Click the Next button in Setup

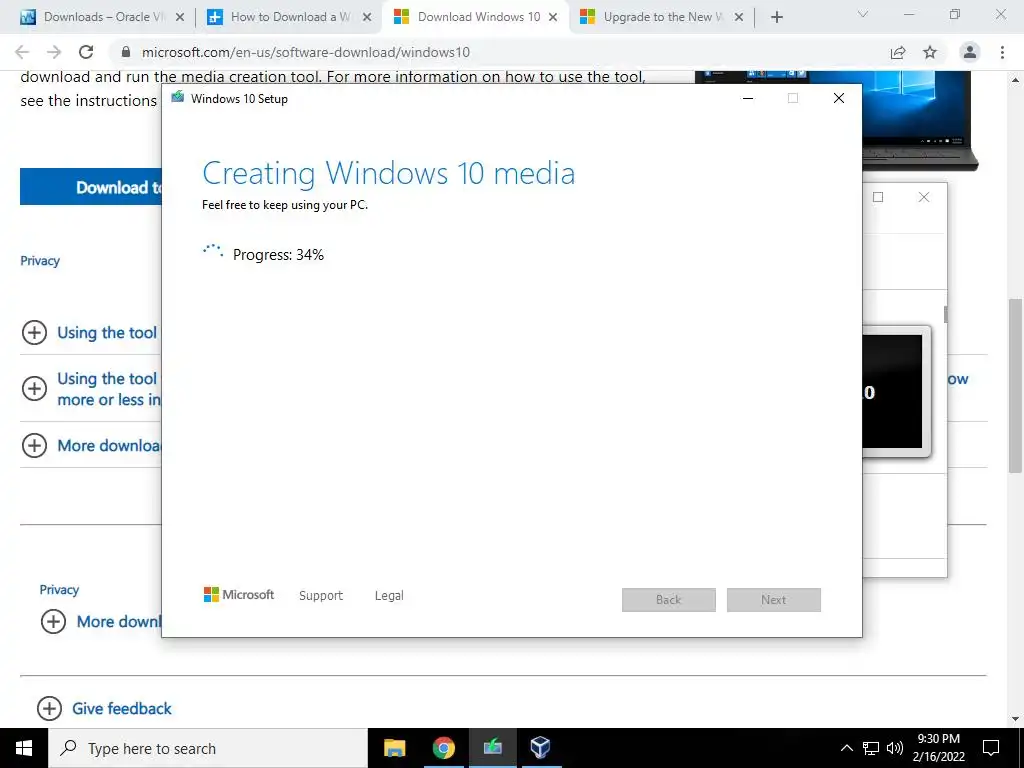pos(774,600)
